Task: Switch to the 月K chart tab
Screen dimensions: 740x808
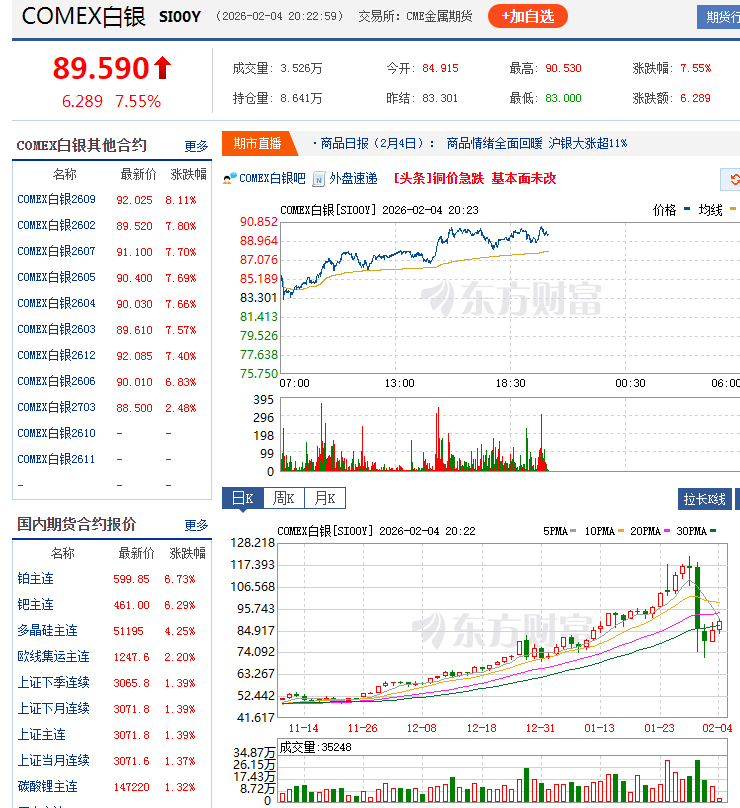Action: click(x=325, y=498)
